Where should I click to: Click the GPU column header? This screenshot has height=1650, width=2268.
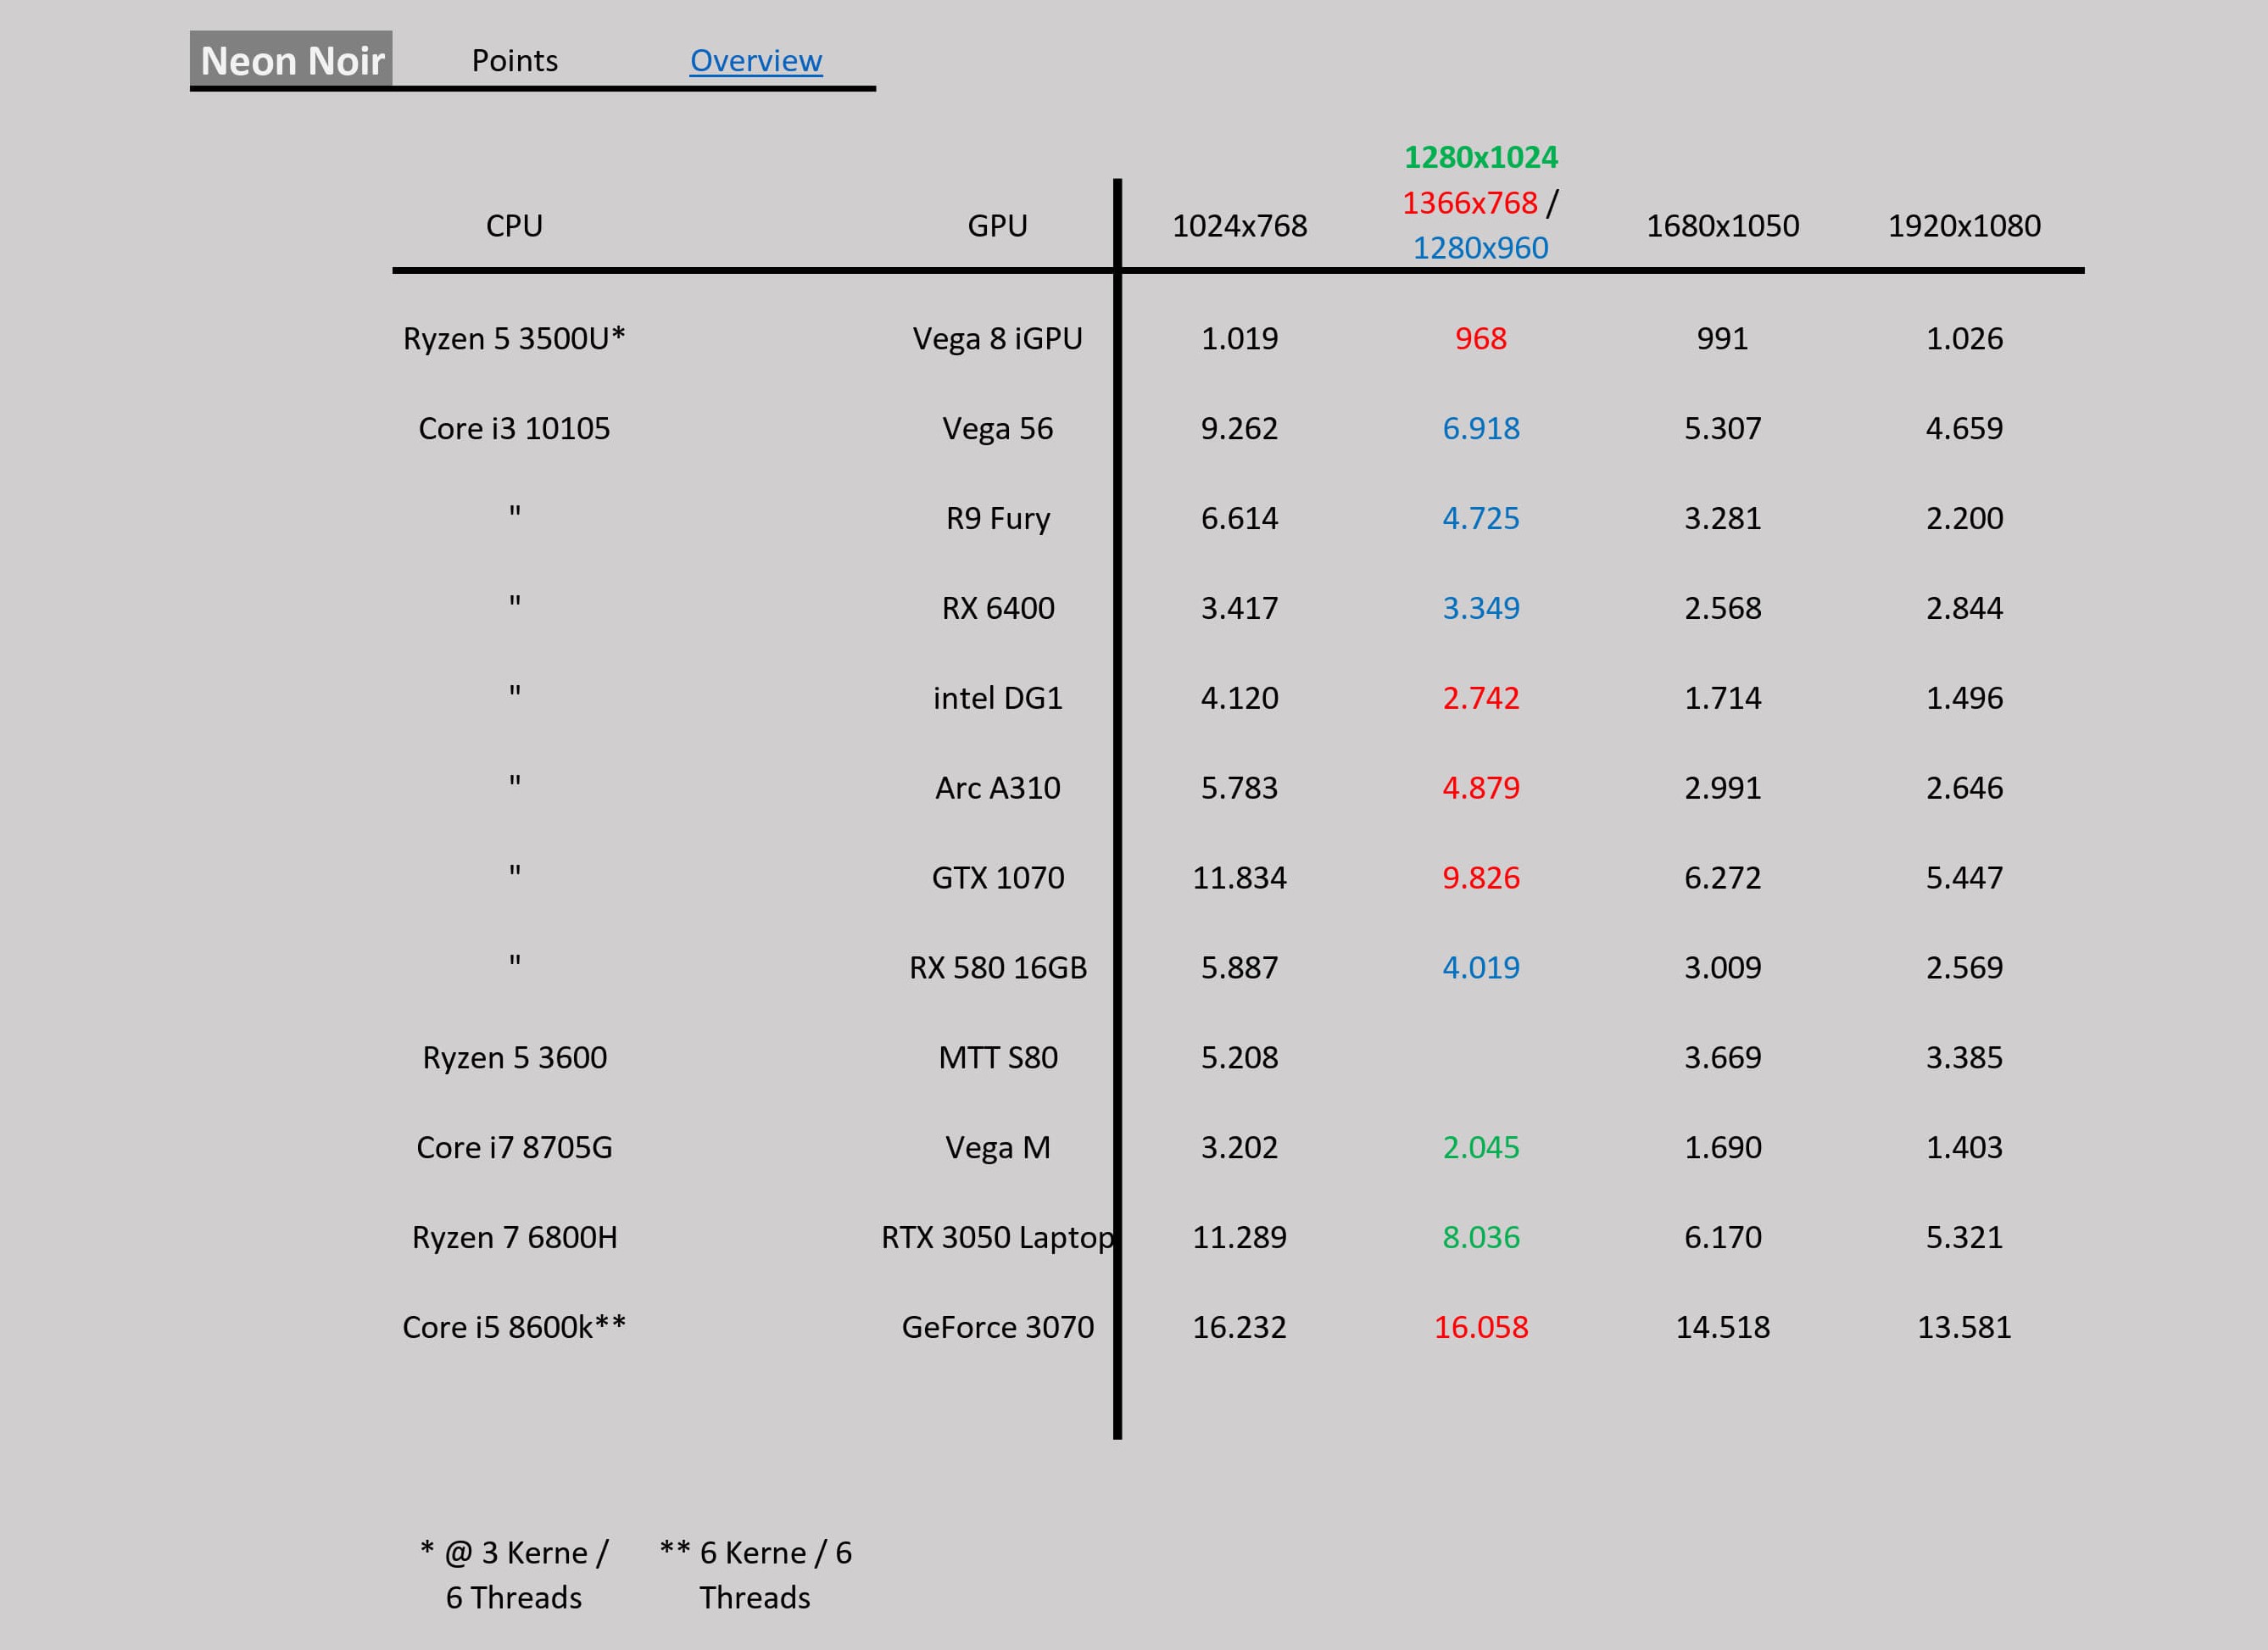pyautogui.click(x=997, y=226)
